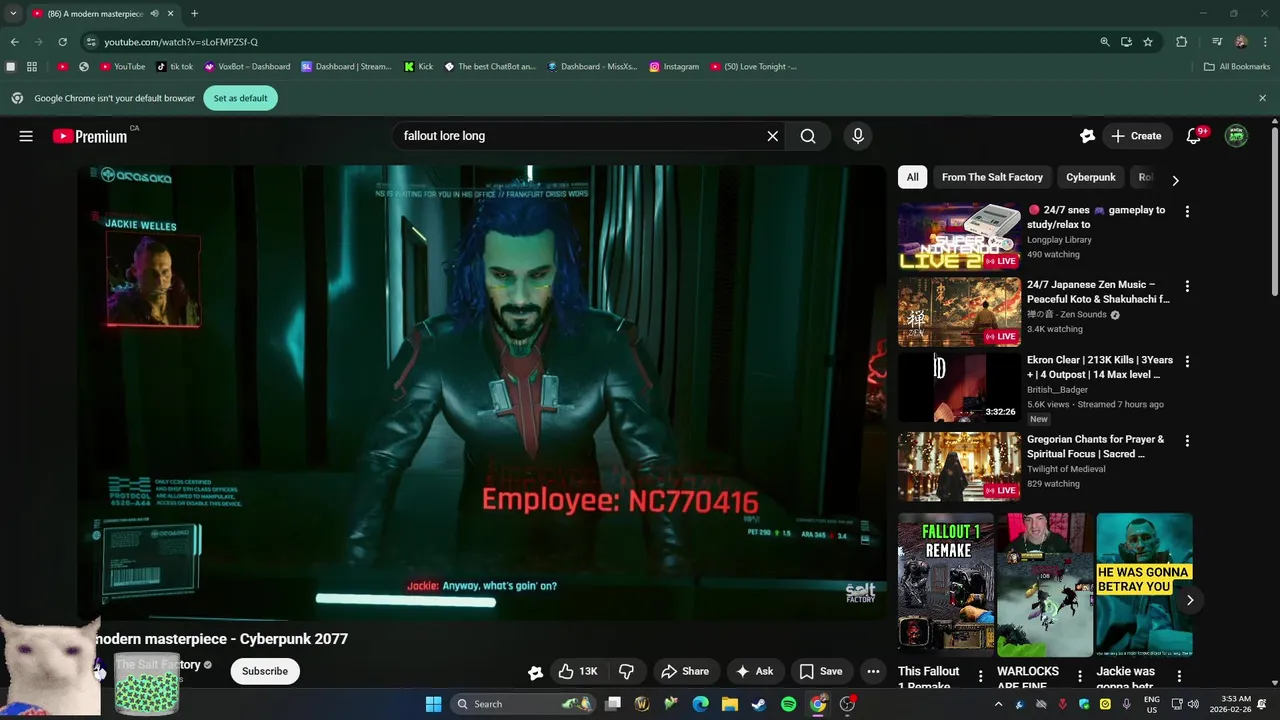Screen dimensions: 1280x720
Task: Open the Instagram bookmark
Action: [x=674, y=67]
